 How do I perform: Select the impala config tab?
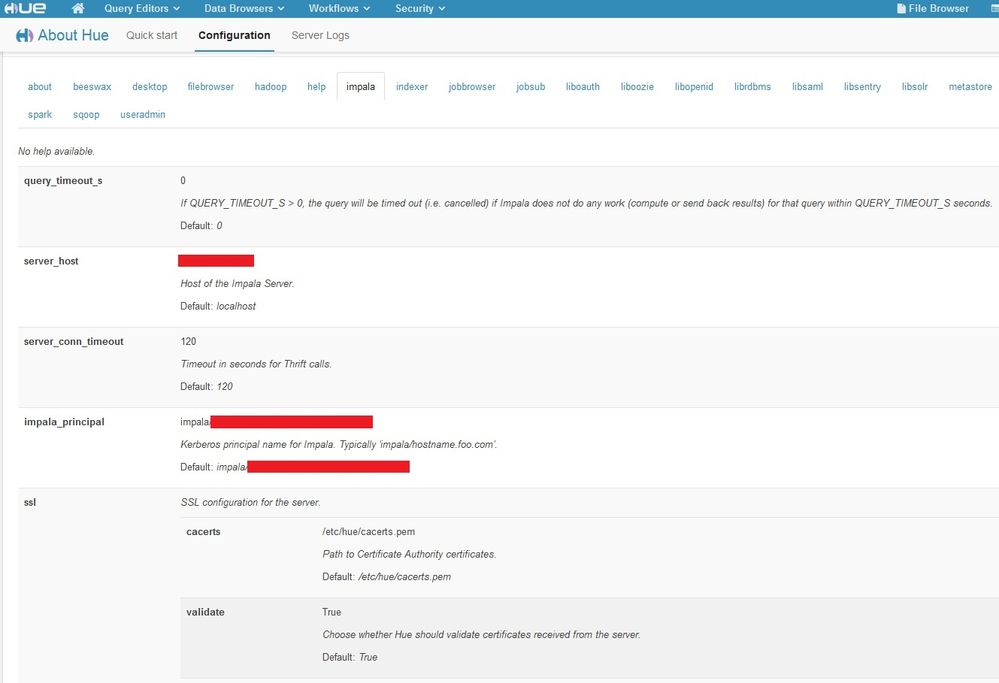(361, 87)
